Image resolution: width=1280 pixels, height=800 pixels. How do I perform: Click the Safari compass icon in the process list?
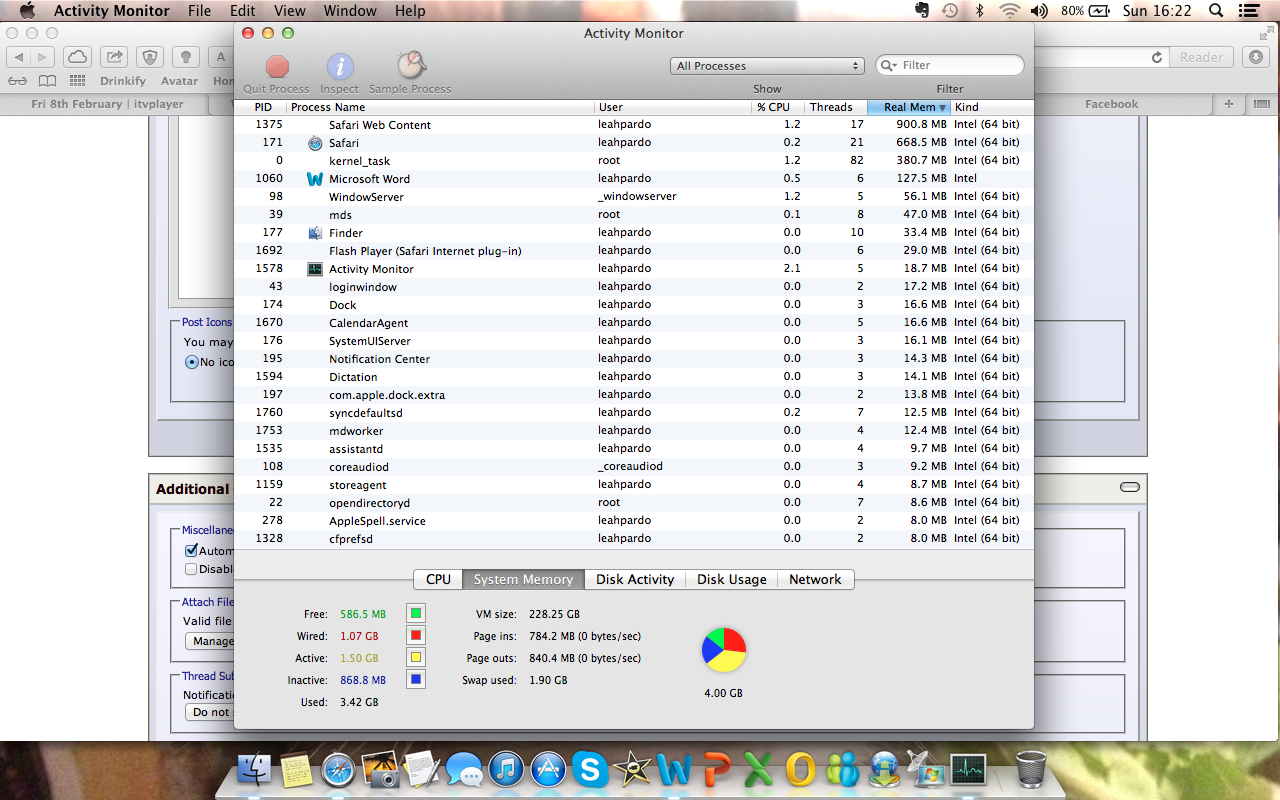point(315,143)
